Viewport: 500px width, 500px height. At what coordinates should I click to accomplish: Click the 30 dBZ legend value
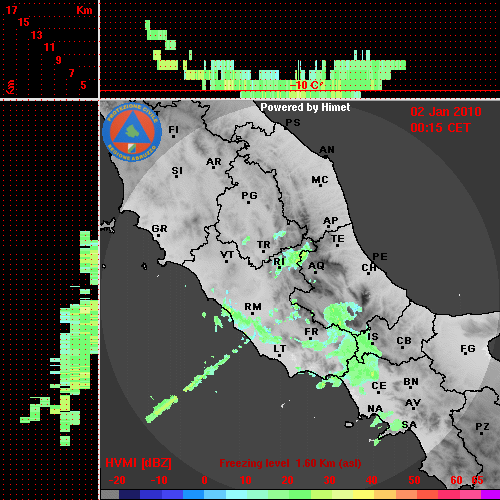click(330, 480)
